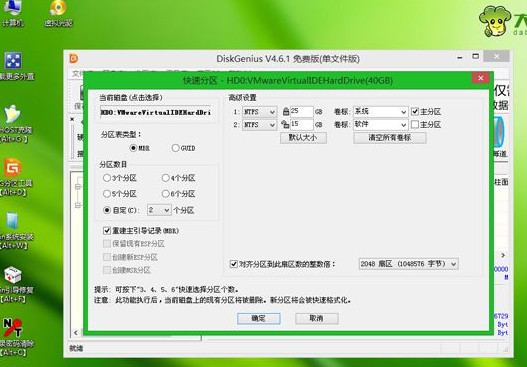Open the Win系统安装 (Alt+W) desktop icon
Image resolution: width=527 pixels, height=367 pixels.
point(14,230)
